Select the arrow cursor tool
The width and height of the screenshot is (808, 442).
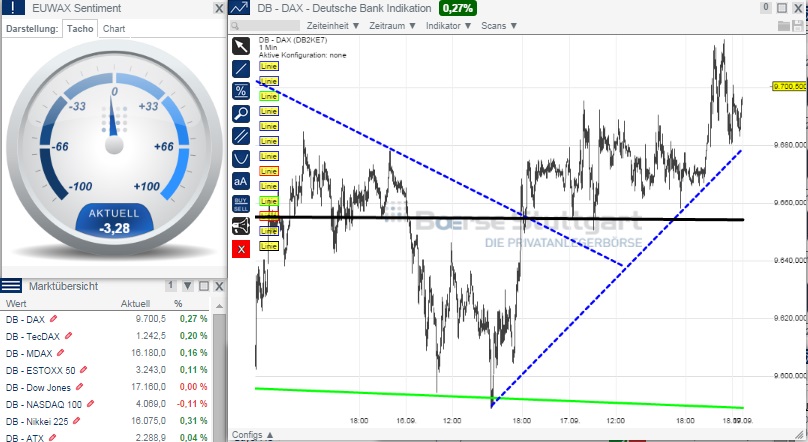(x=241, y=46)
